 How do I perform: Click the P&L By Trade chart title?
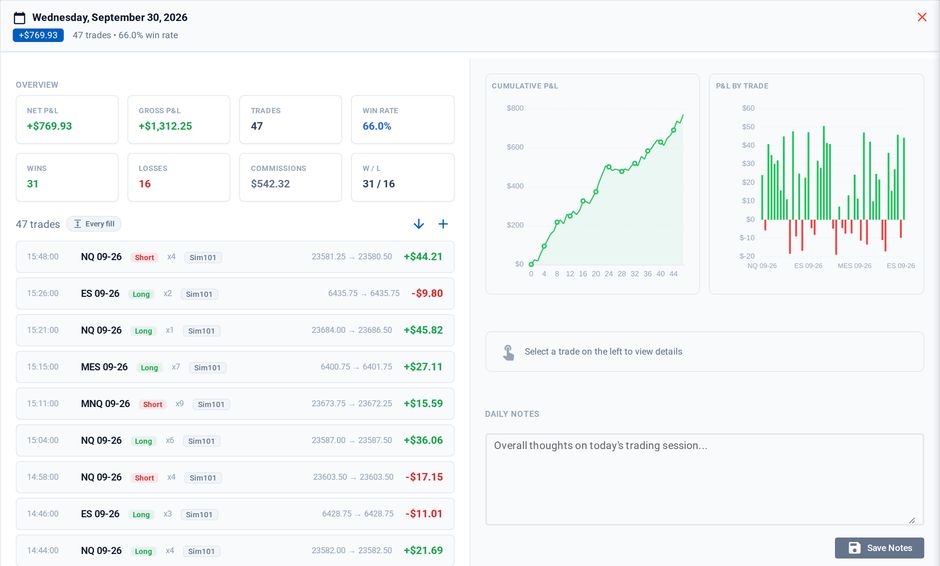(742, 86)
